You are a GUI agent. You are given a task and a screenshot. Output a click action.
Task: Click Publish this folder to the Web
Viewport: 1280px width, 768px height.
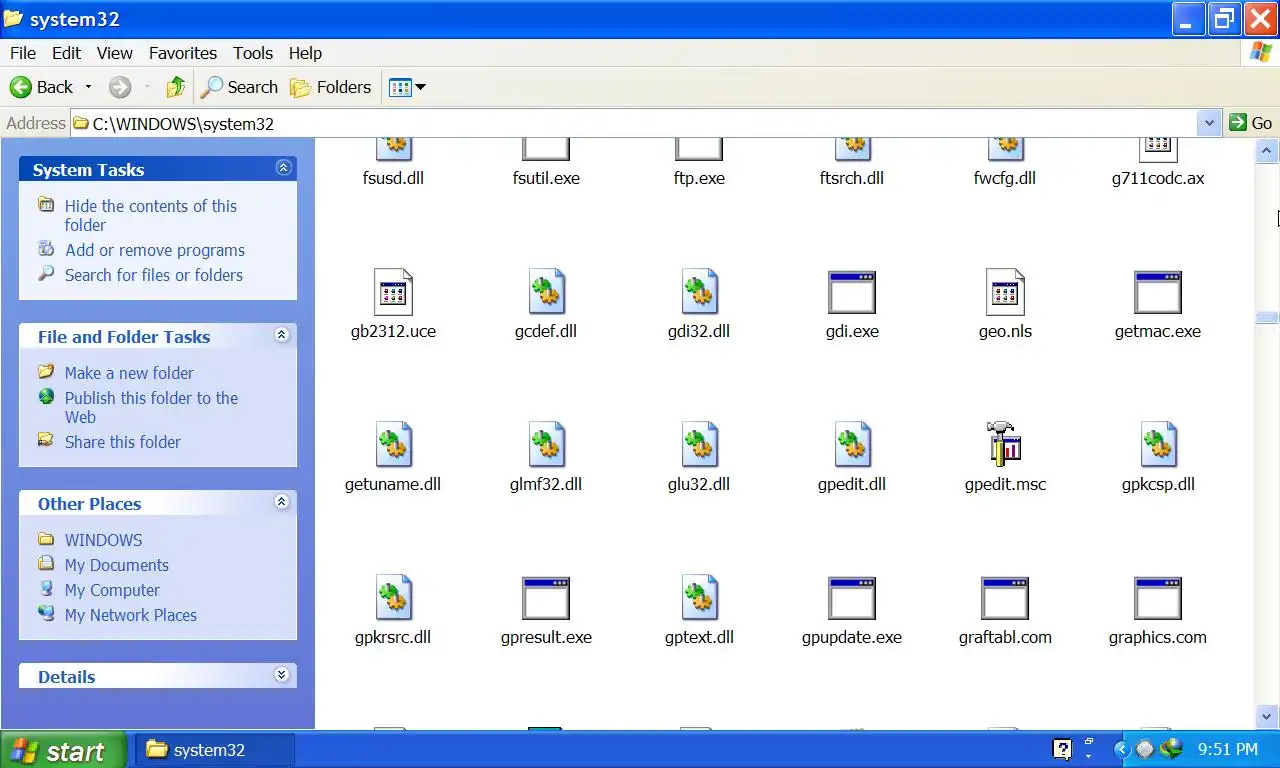(151, 407)
